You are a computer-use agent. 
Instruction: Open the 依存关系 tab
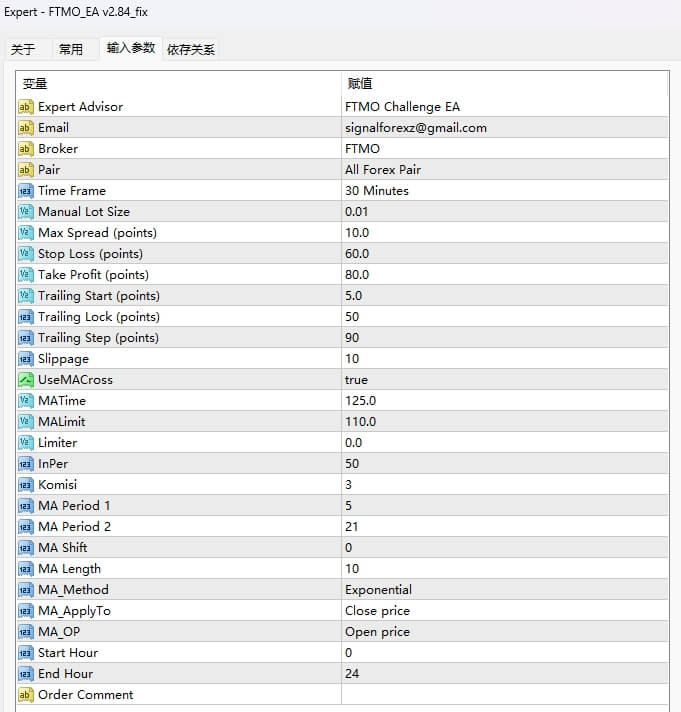click(191, 49)
